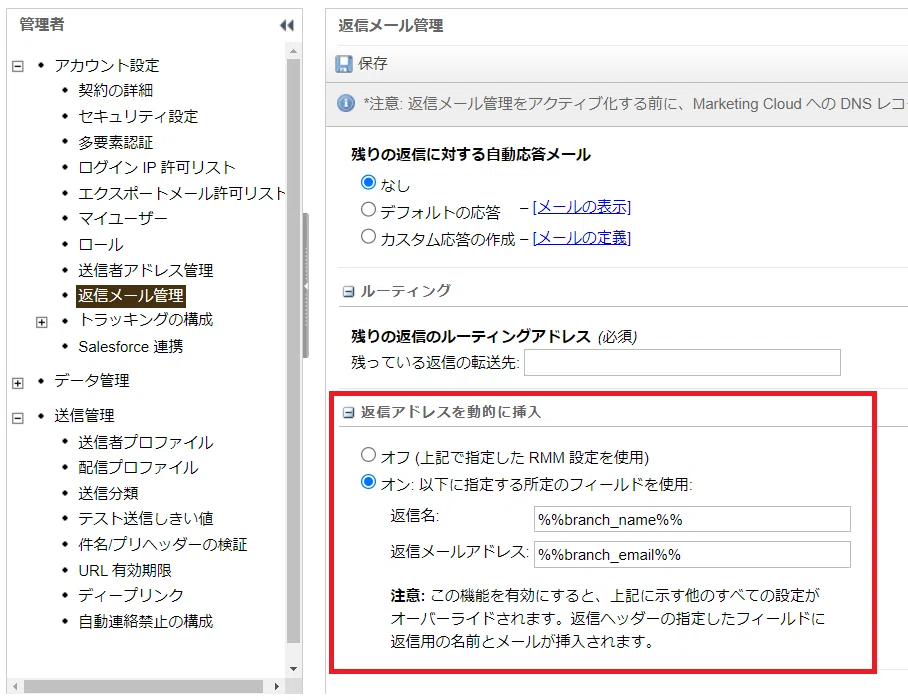This screenshot has width=908, height=700.
Task: Open 件名/プリヘッダーの検証 in the tree
Action: (163, 545)
